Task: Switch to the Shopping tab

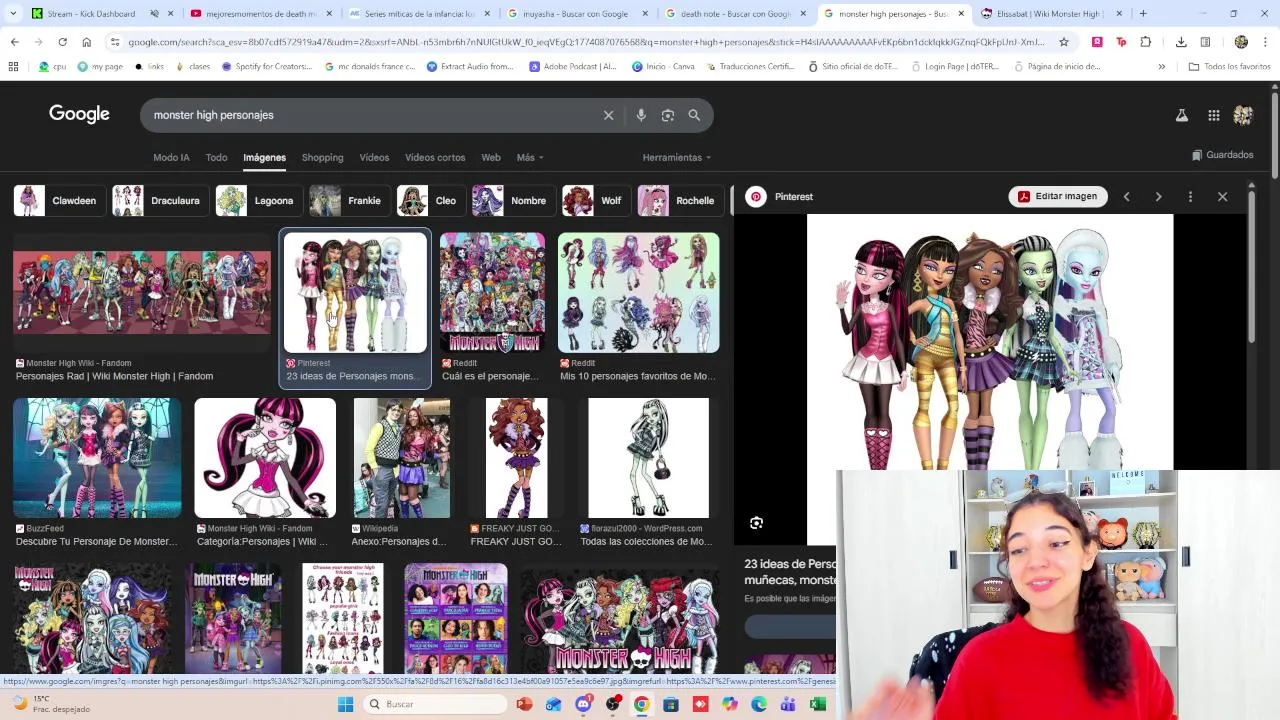Action: (322, 158)
